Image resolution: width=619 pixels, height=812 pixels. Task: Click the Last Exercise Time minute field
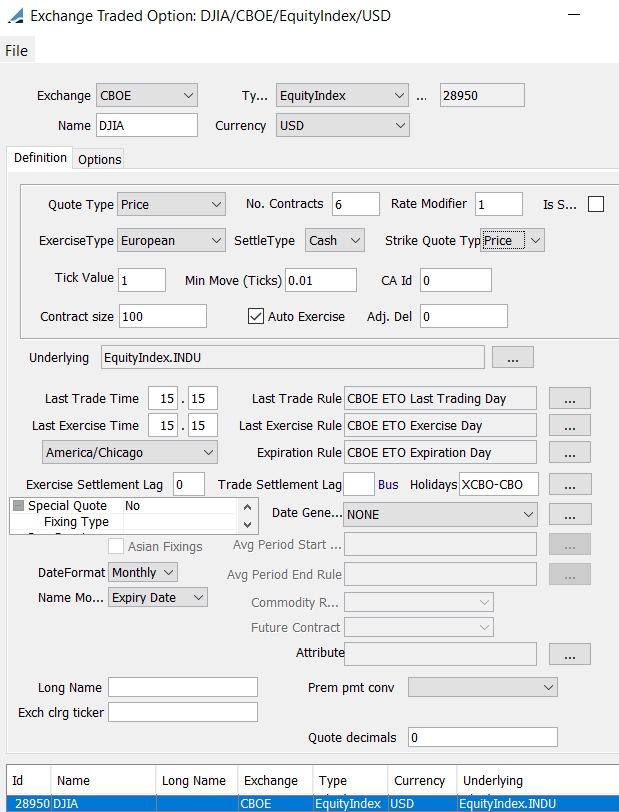click(x=203, y=425)
